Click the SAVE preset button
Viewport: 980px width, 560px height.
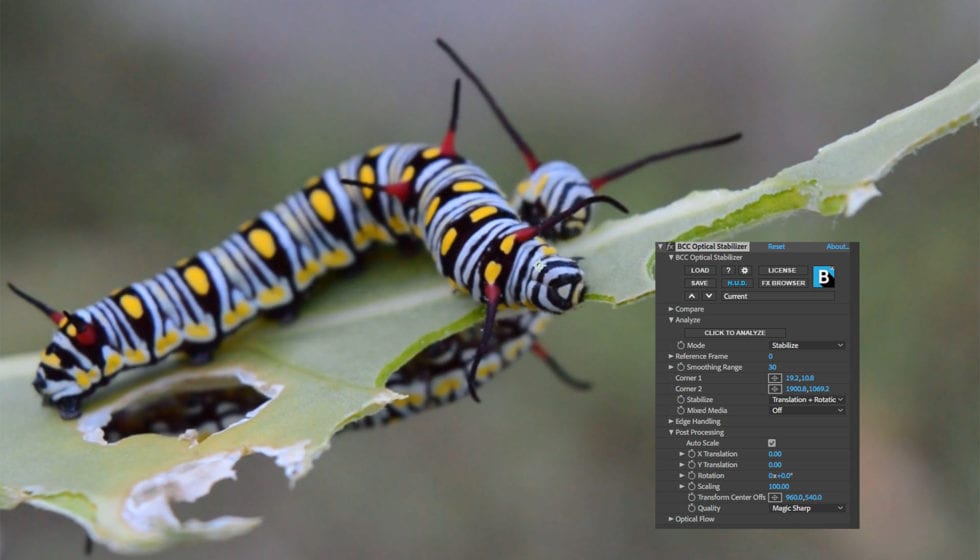coord(700,283)
